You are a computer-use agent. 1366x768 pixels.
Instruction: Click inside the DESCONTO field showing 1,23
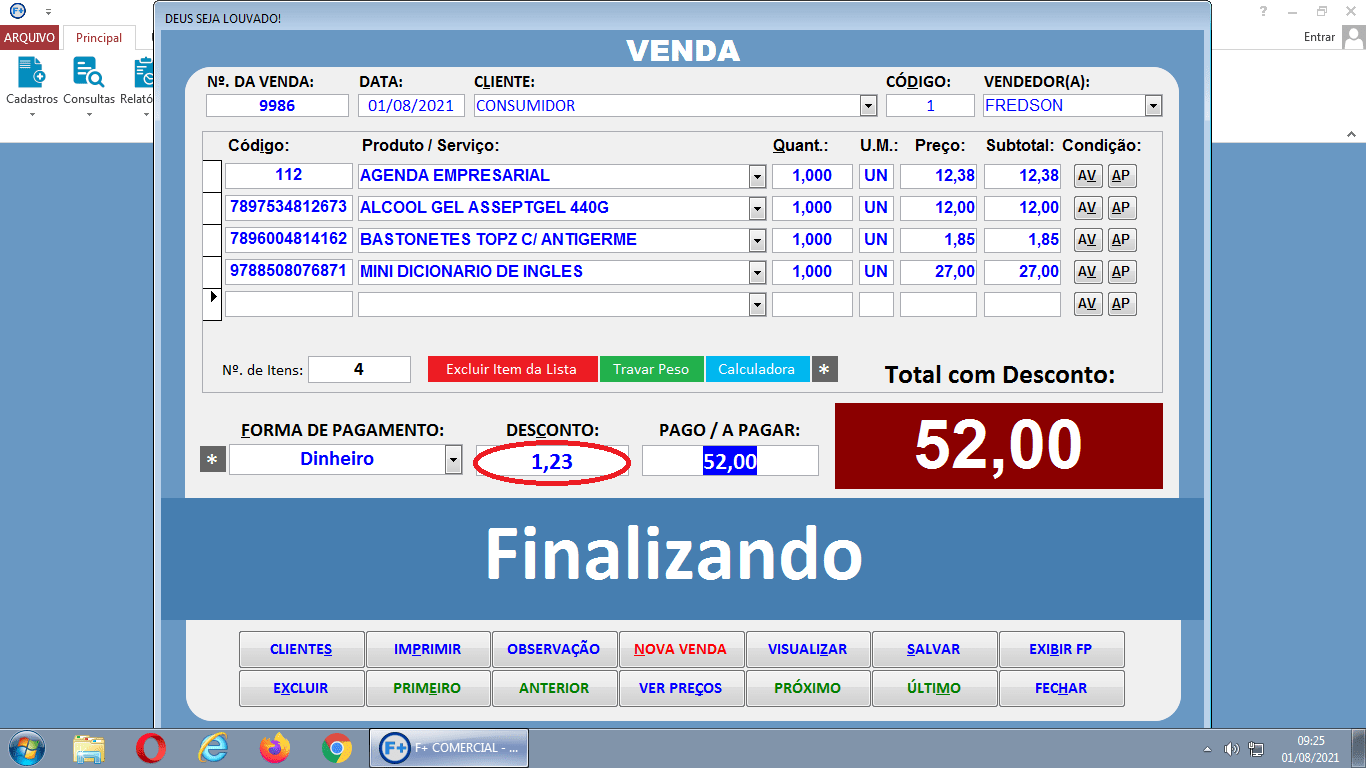(551, 460)
